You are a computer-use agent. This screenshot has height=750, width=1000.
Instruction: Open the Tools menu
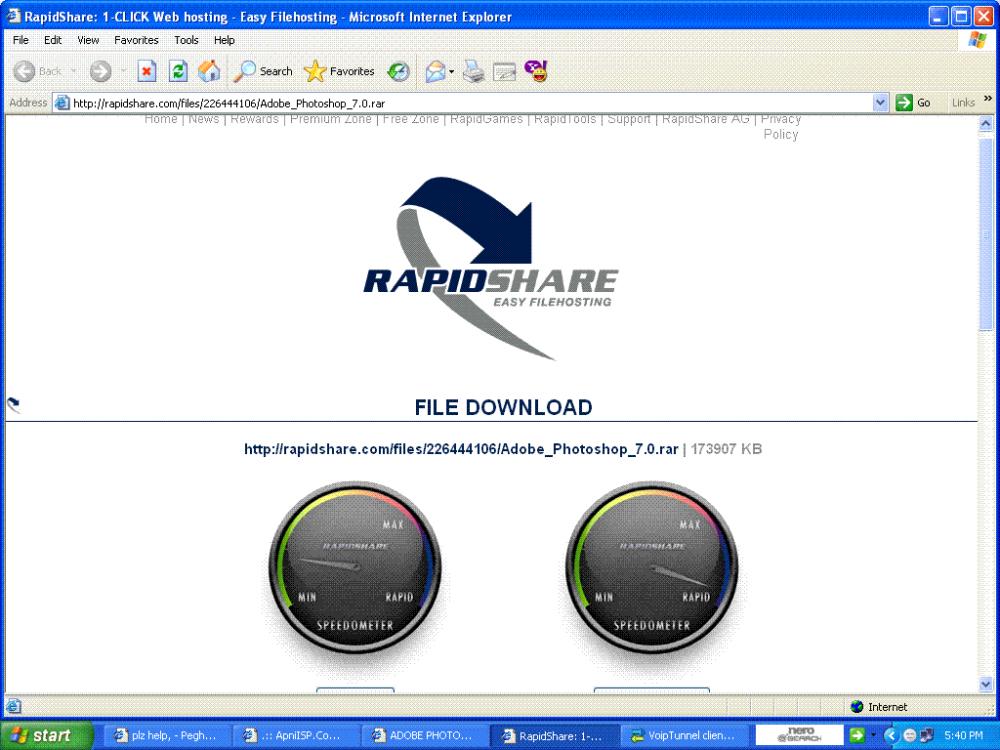[x=186, y=40]
